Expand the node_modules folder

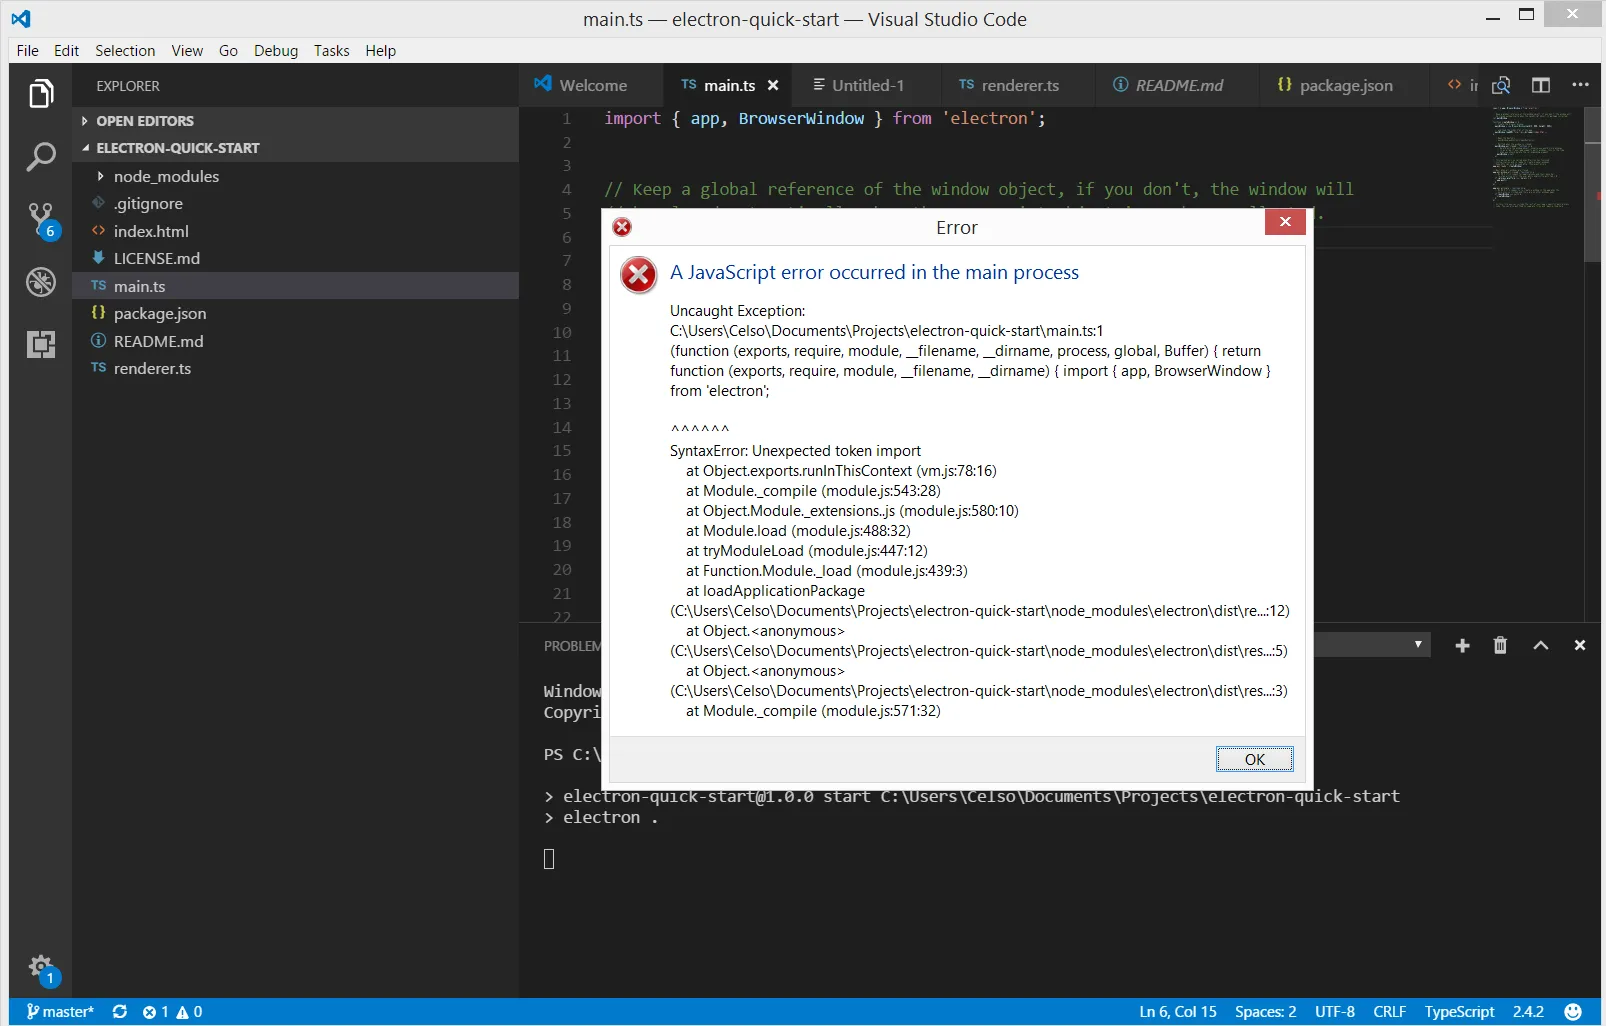295,176
